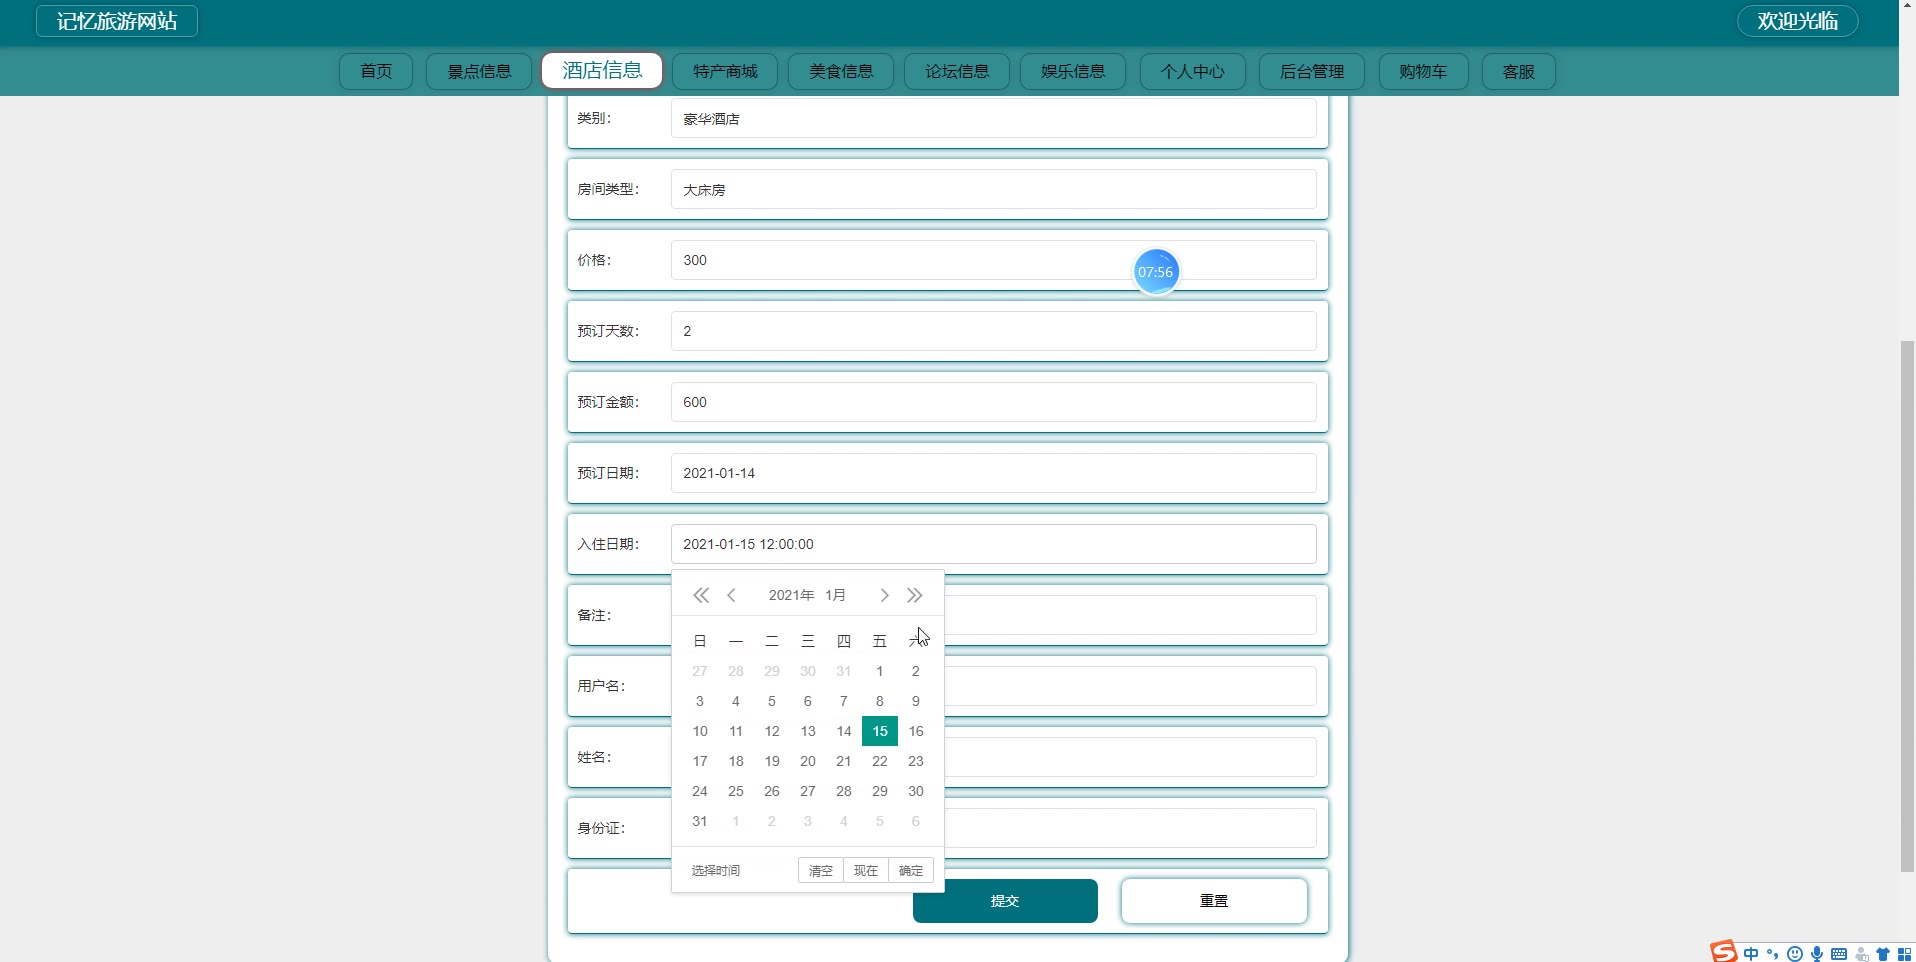Click the microphone voice input icon
The height and width of the screenshot is (962, 1916).
pyautogui.click(x=1817, y=954)
